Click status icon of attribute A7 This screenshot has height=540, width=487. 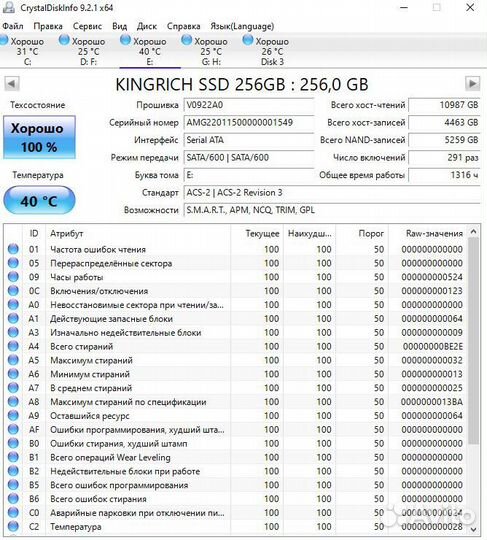point(13,388)
